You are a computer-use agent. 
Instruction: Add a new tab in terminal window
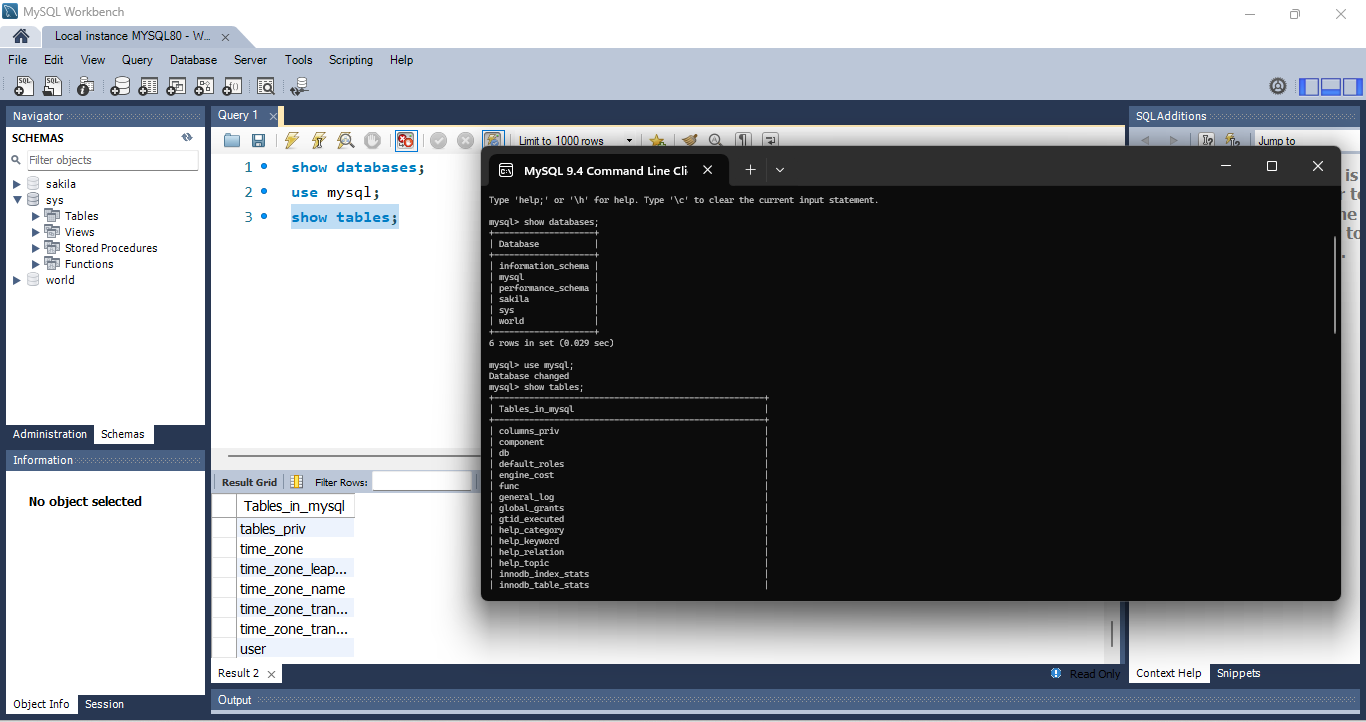(750, 170)
